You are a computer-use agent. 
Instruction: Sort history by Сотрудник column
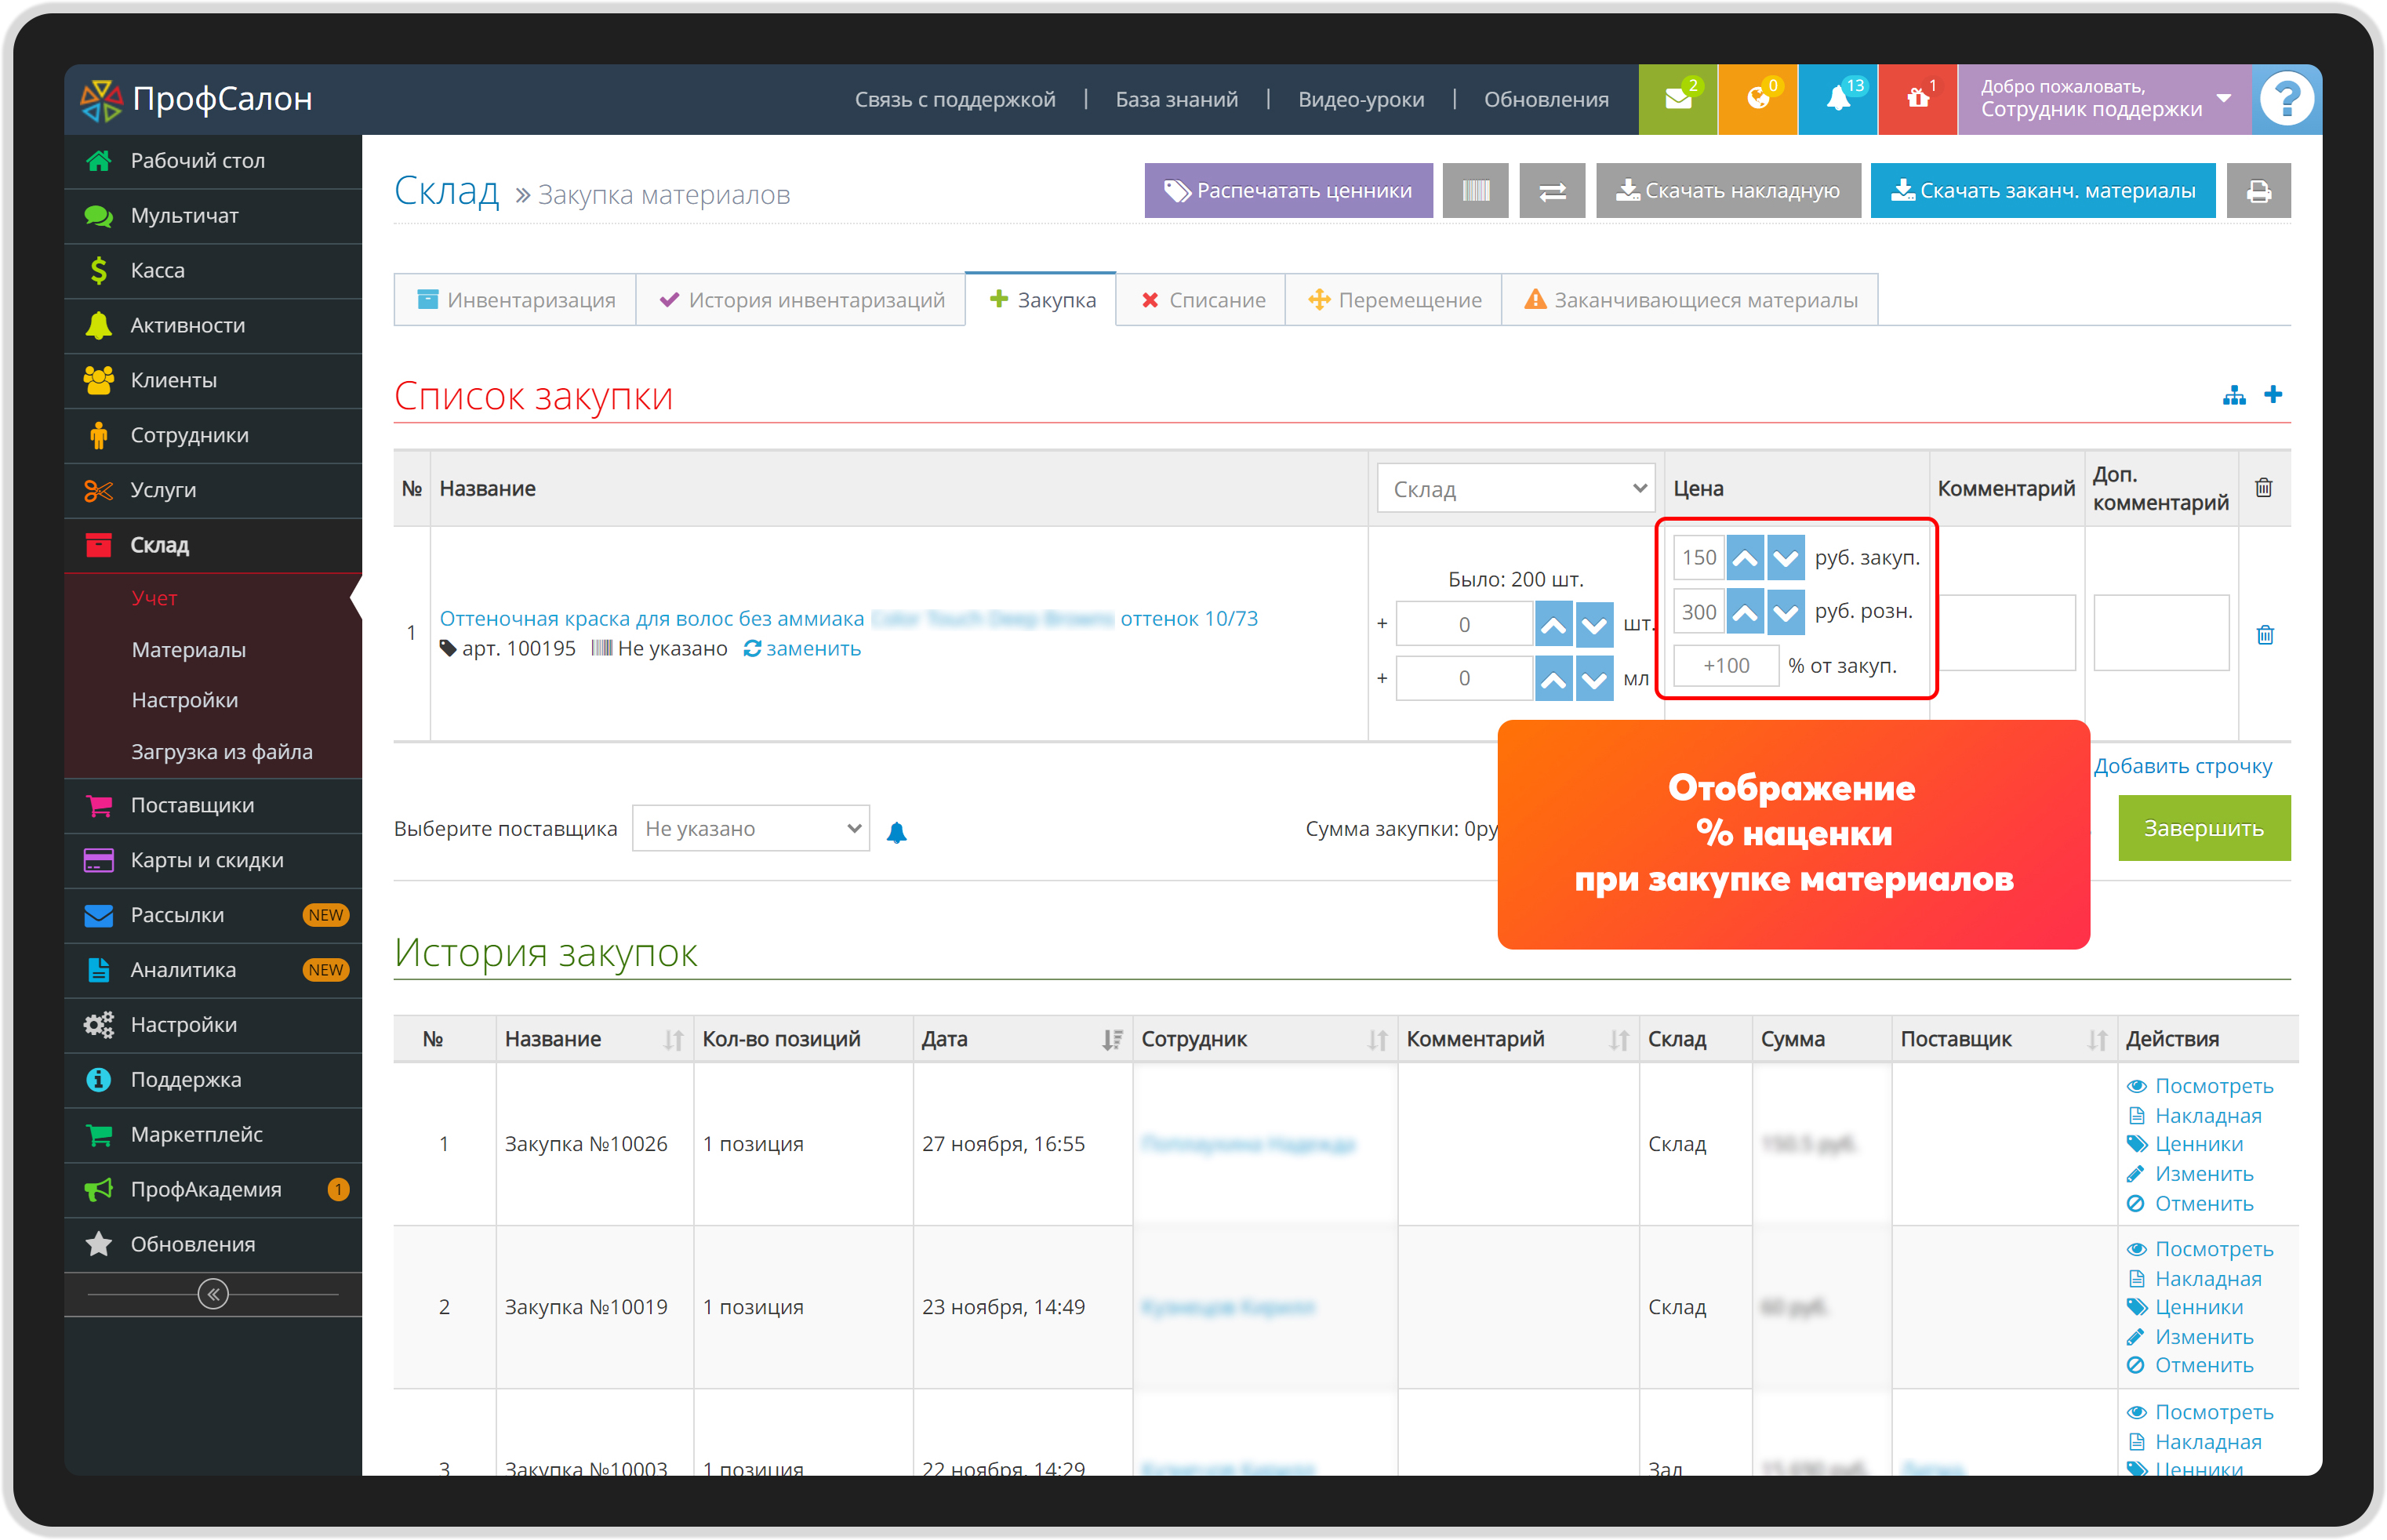point(1377,1040)
